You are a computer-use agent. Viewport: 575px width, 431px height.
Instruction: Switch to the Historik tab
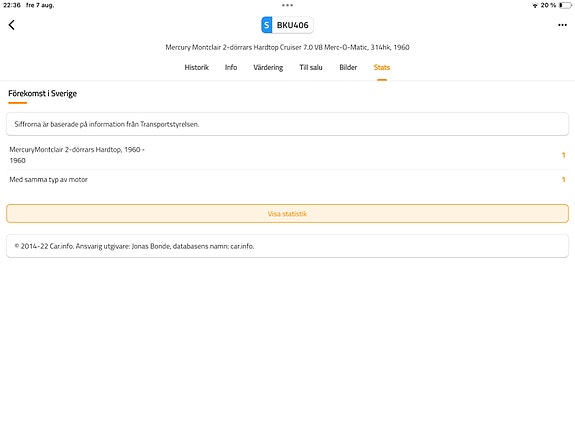pyautogui.click(x=197, y=67)
